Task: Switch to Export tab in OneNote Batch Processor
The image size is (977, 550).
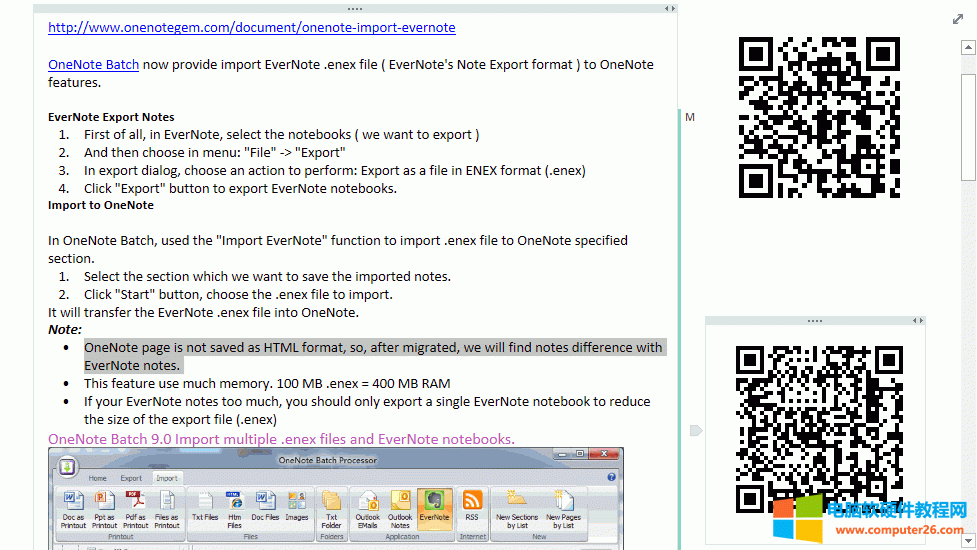Action: 131,478
